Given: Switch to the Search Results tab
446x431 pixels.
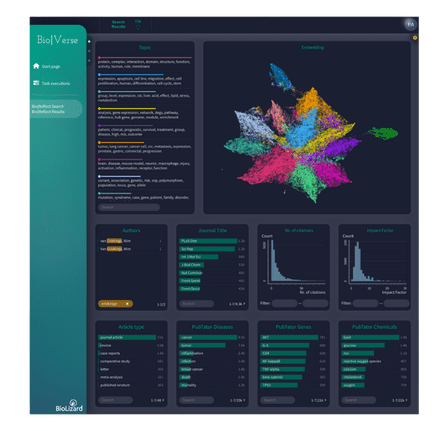Looking at the screenshot, I should click(x=118, y=24).
